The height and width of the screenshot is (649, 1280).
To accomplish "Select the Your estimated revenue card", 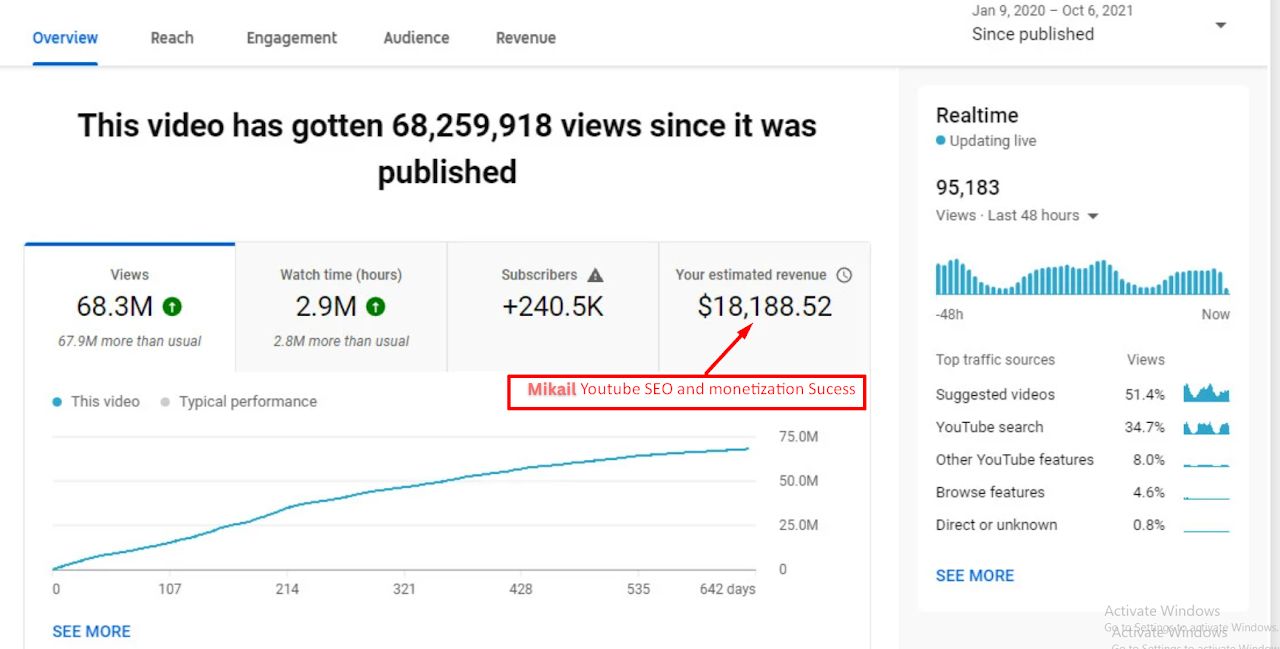I will click(x=764, y=306).
